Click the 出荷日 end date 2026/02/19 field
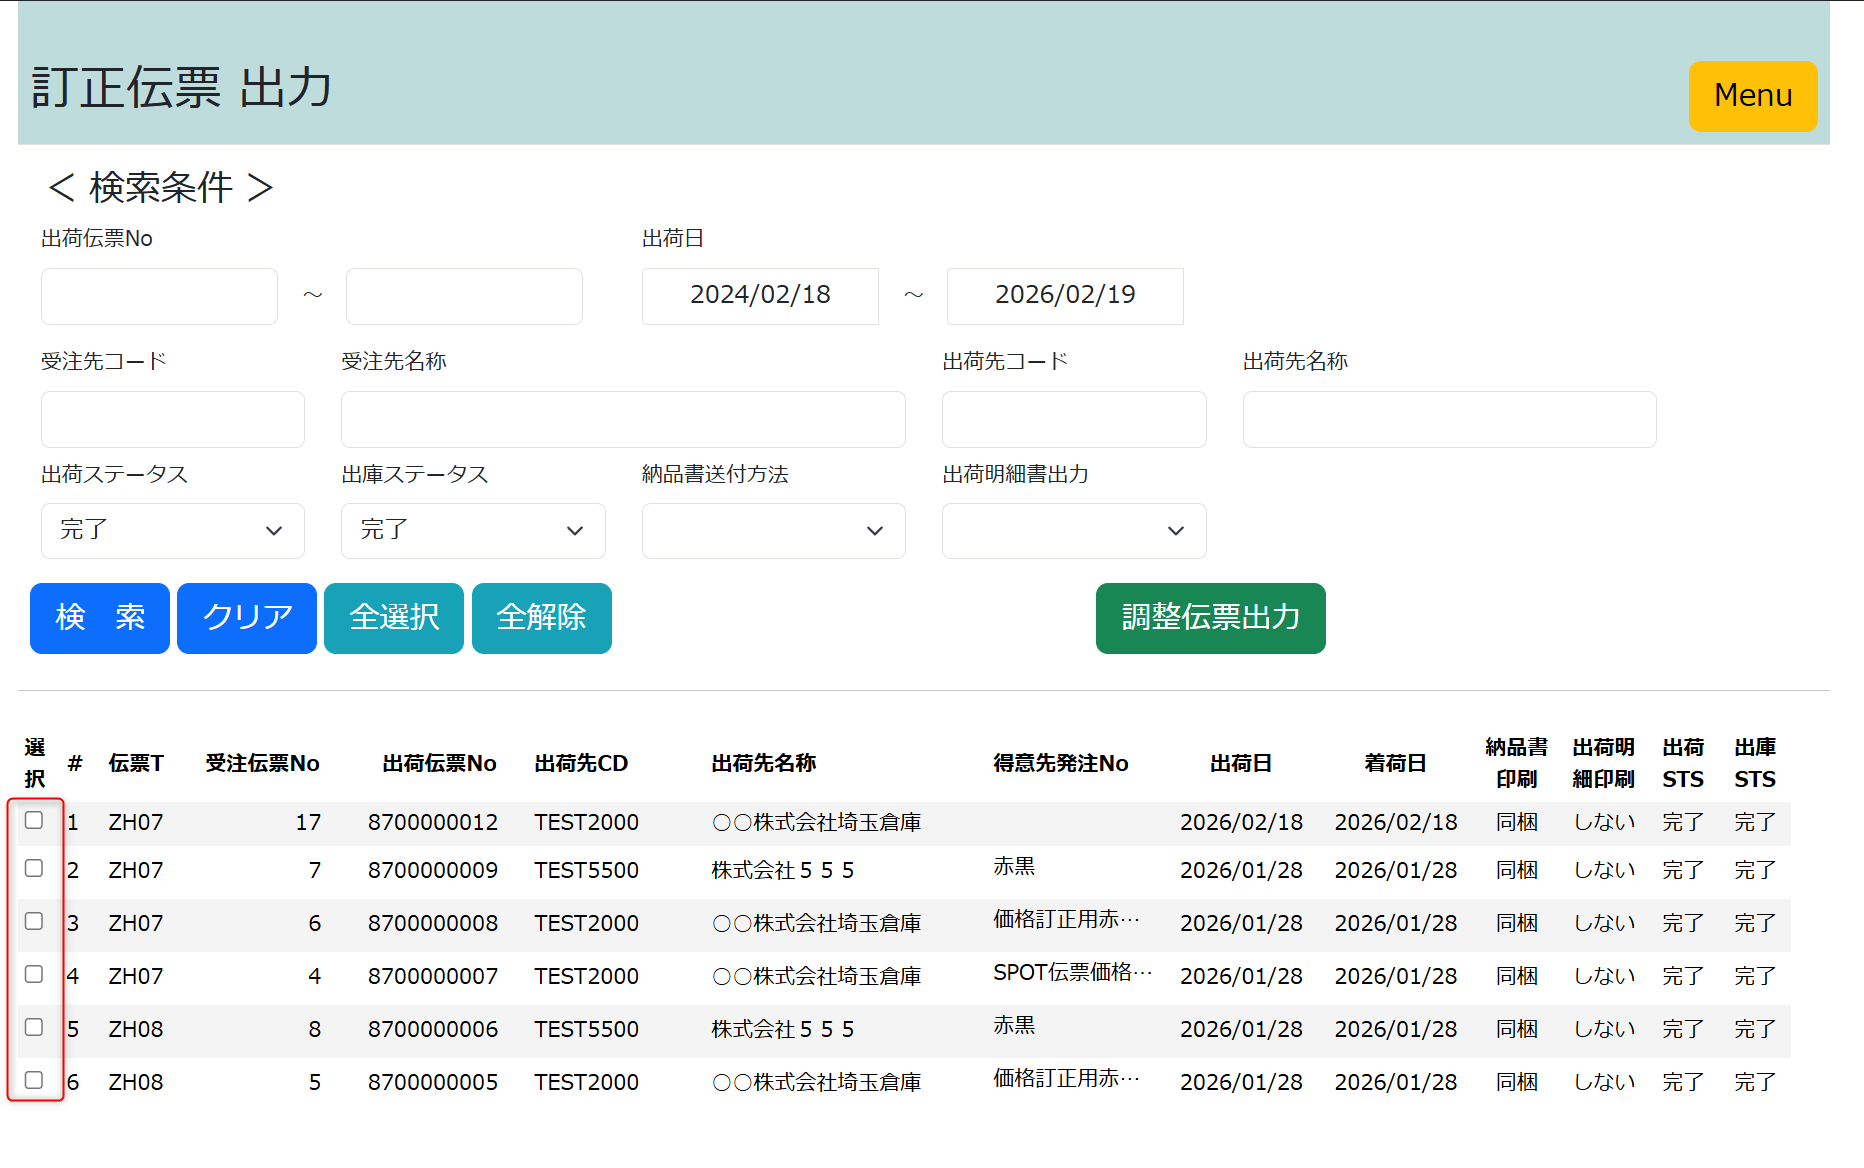Screen dimensions: 1864x1168 coord(1064,296)
